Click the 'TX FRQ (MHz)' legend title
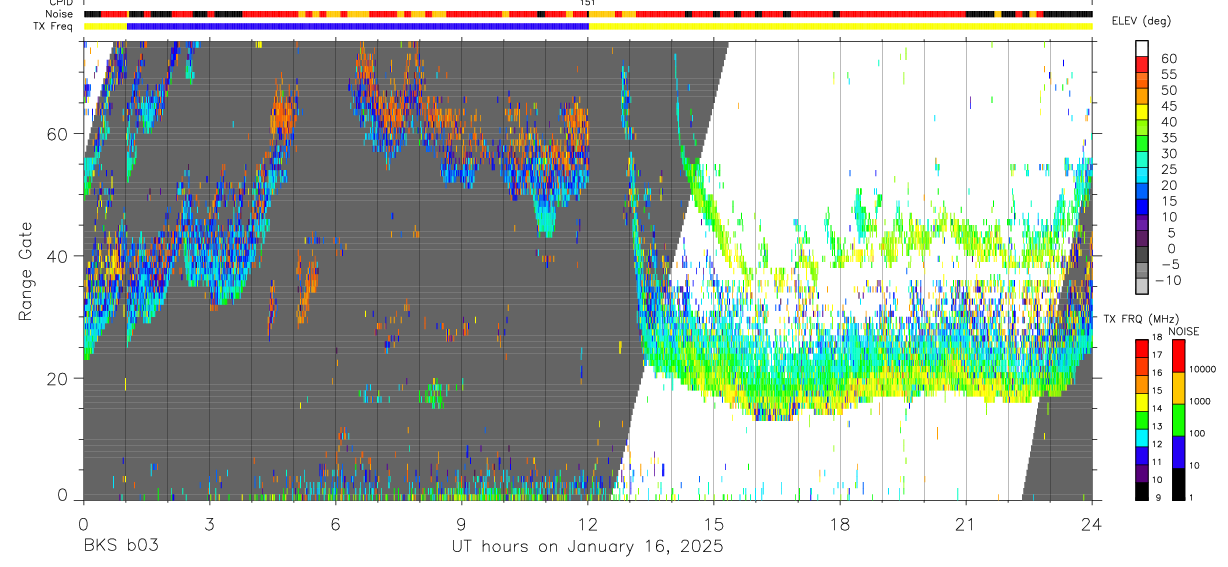This screenshot has width=1228, height=567. (x=1141, y=319)
